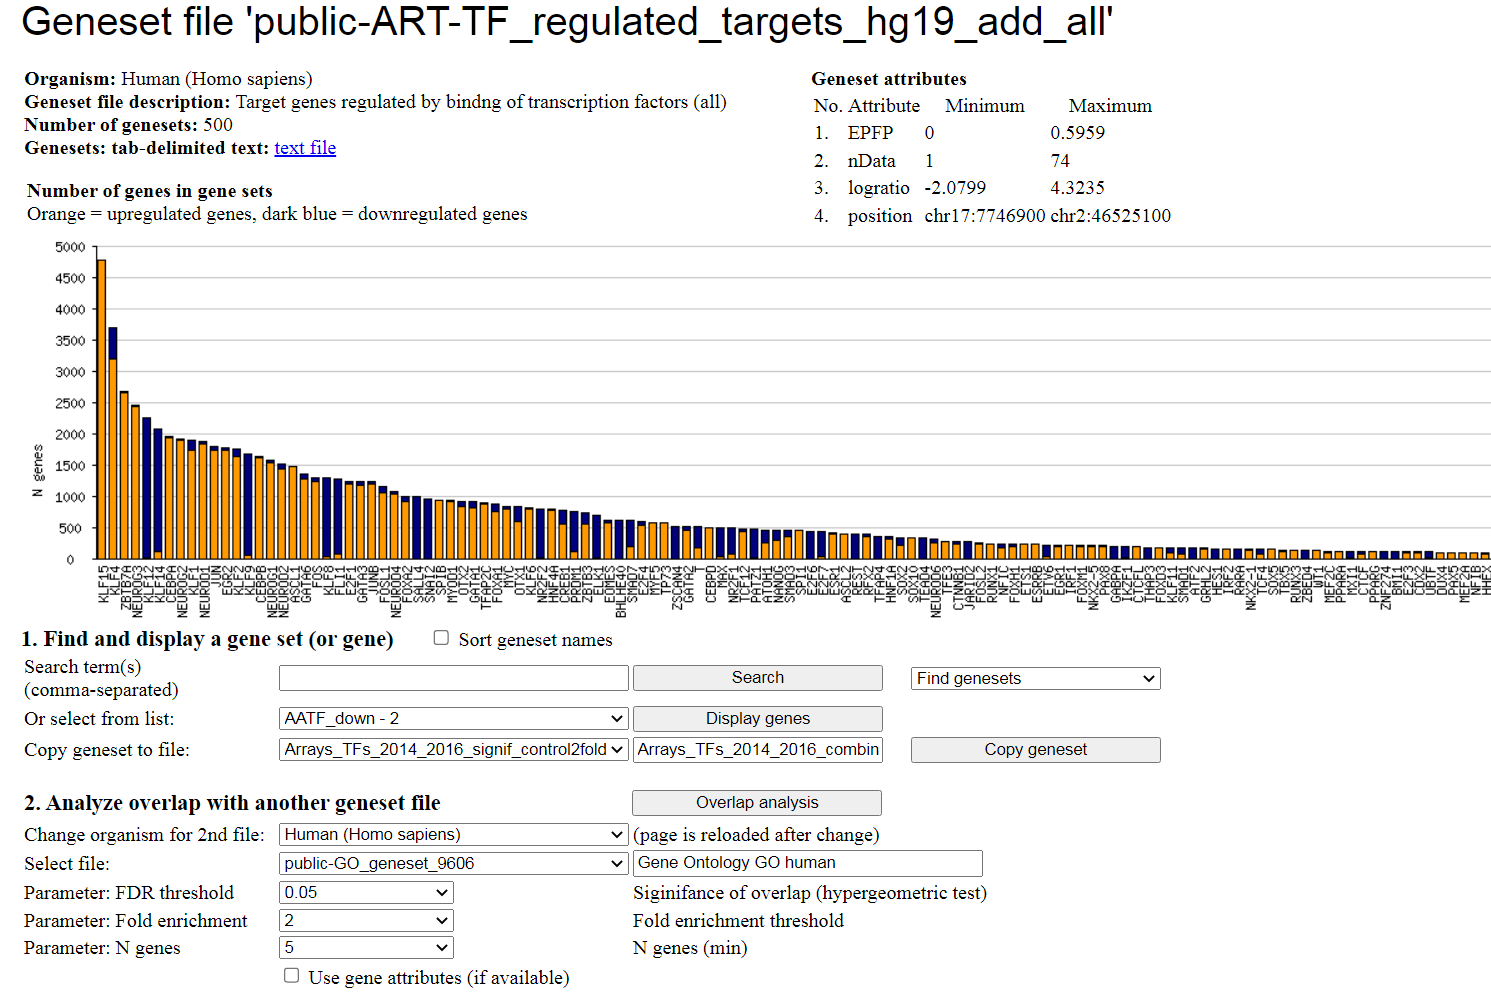Enable Sort geneset names checkbox
The image size is (1491, 1001).
[x=441, y=638]
